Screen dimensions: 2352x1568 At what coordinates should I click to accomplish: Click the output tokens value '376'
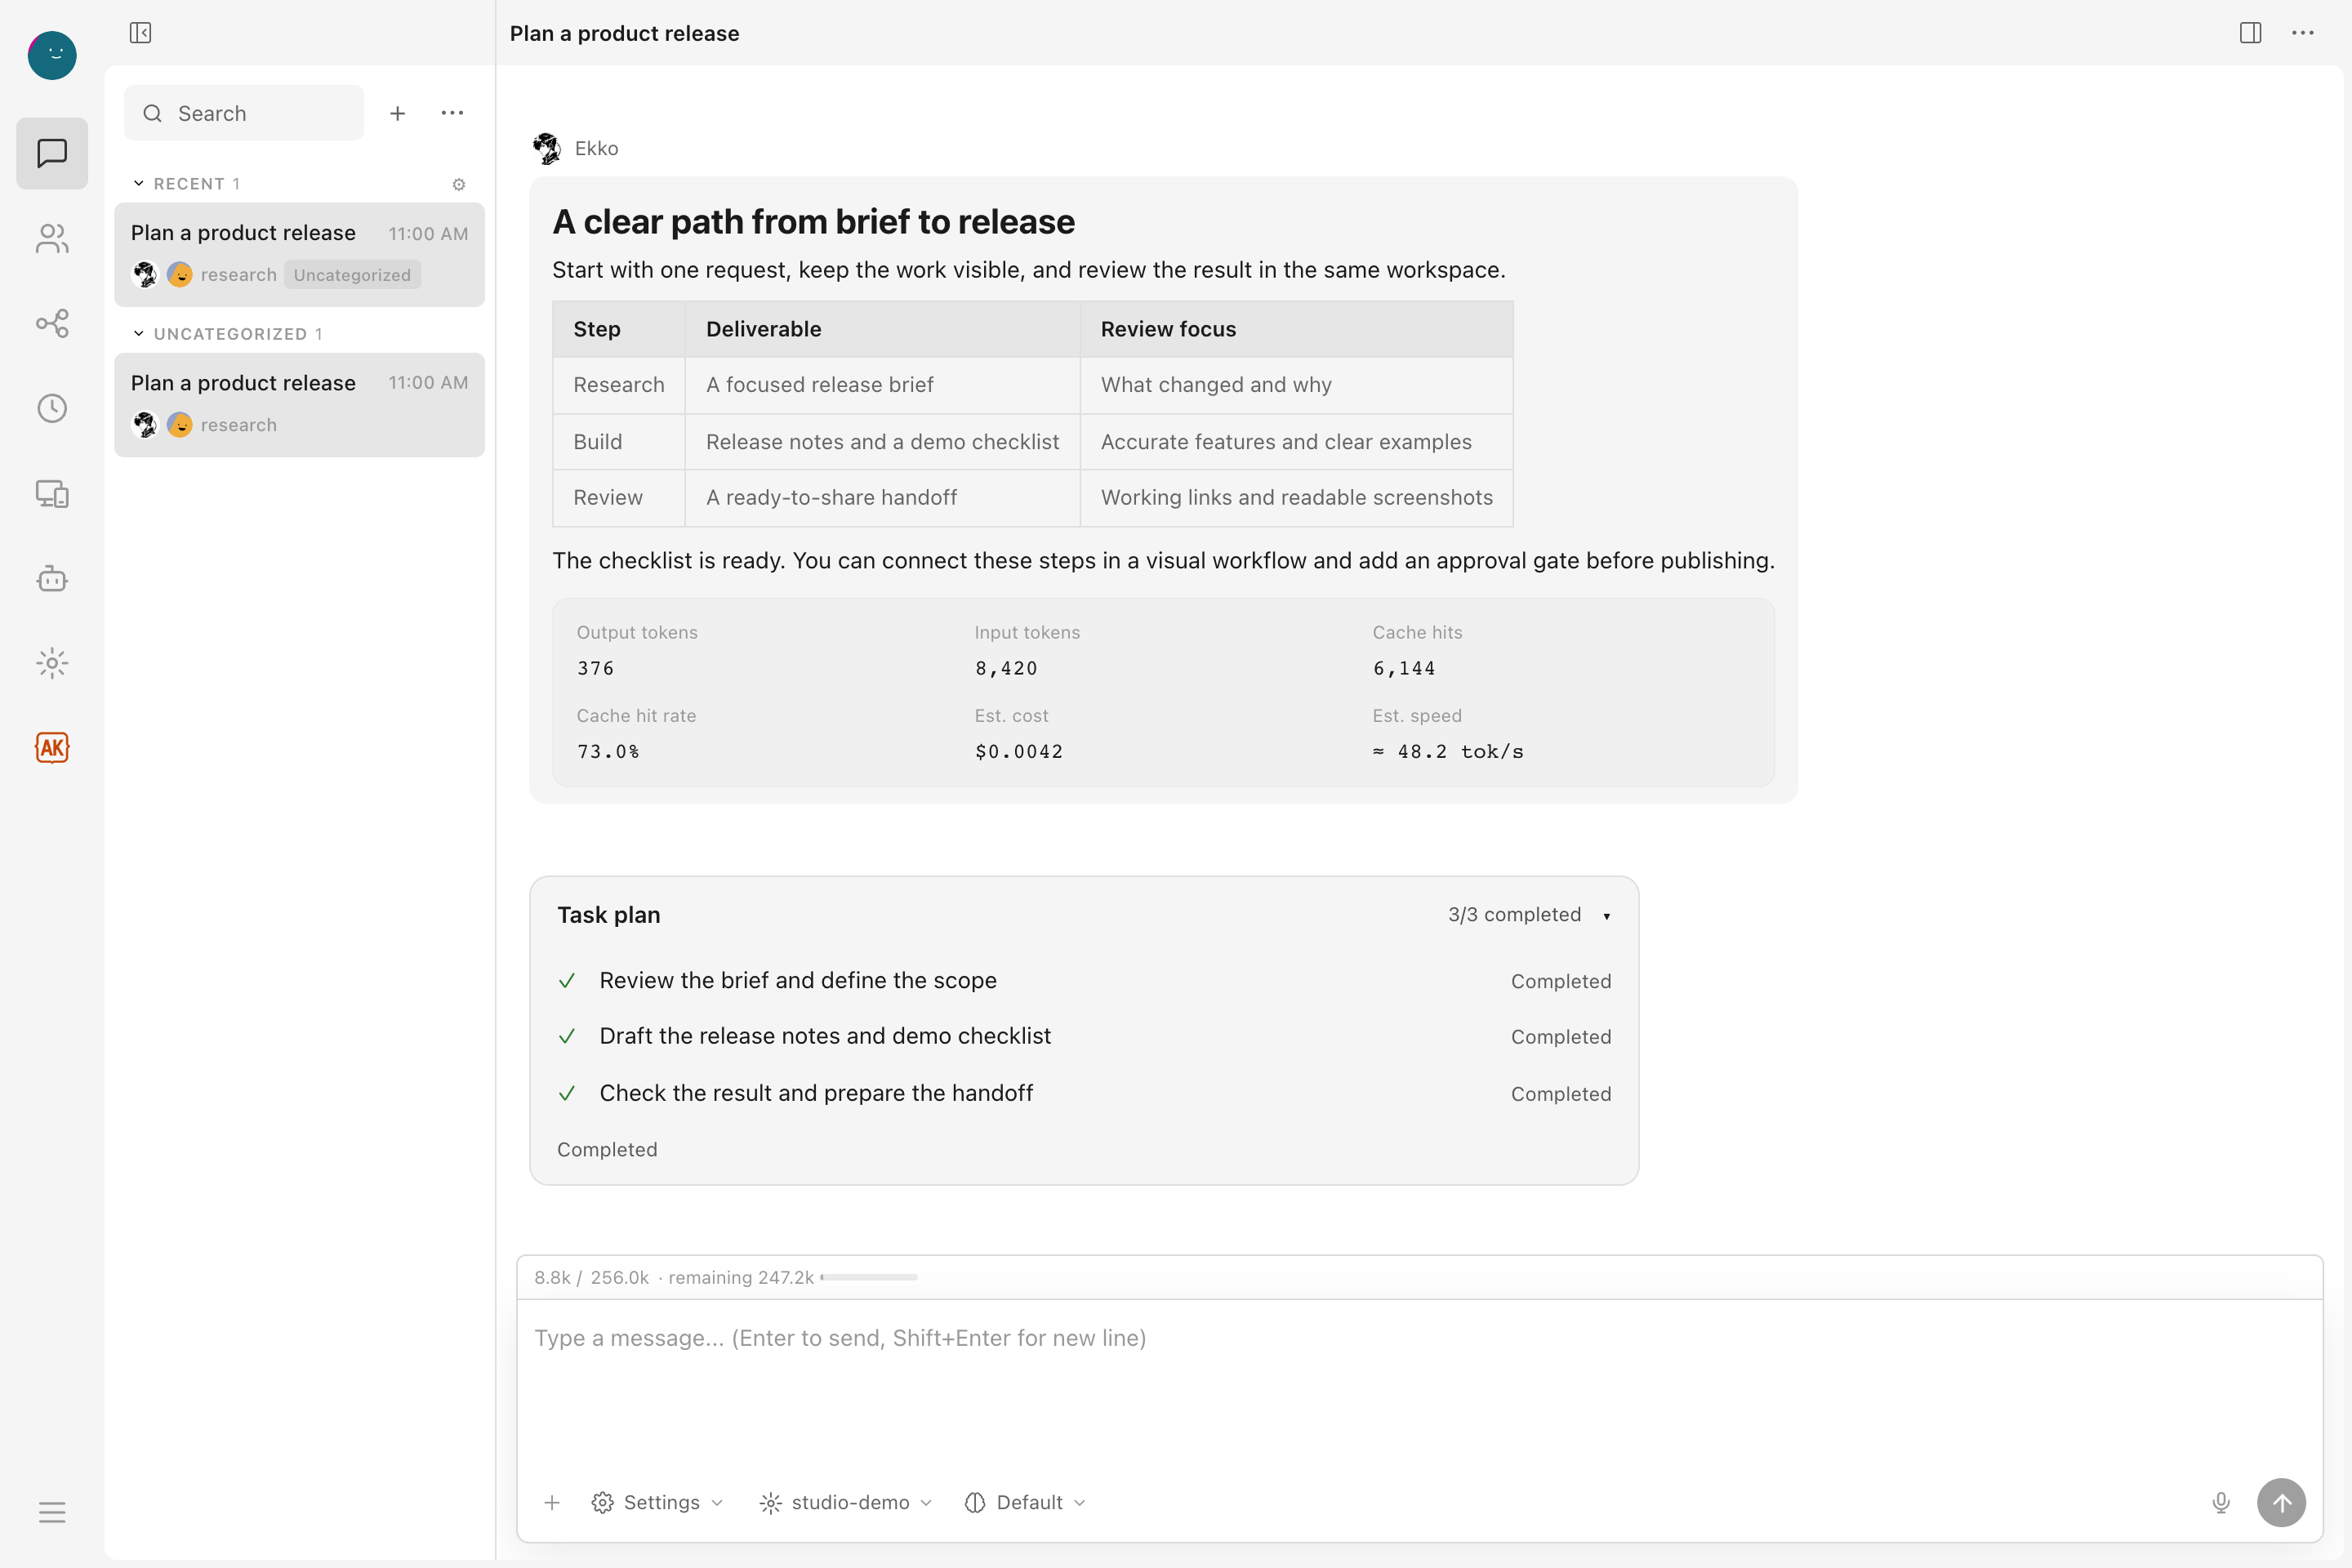click(595, 668)
